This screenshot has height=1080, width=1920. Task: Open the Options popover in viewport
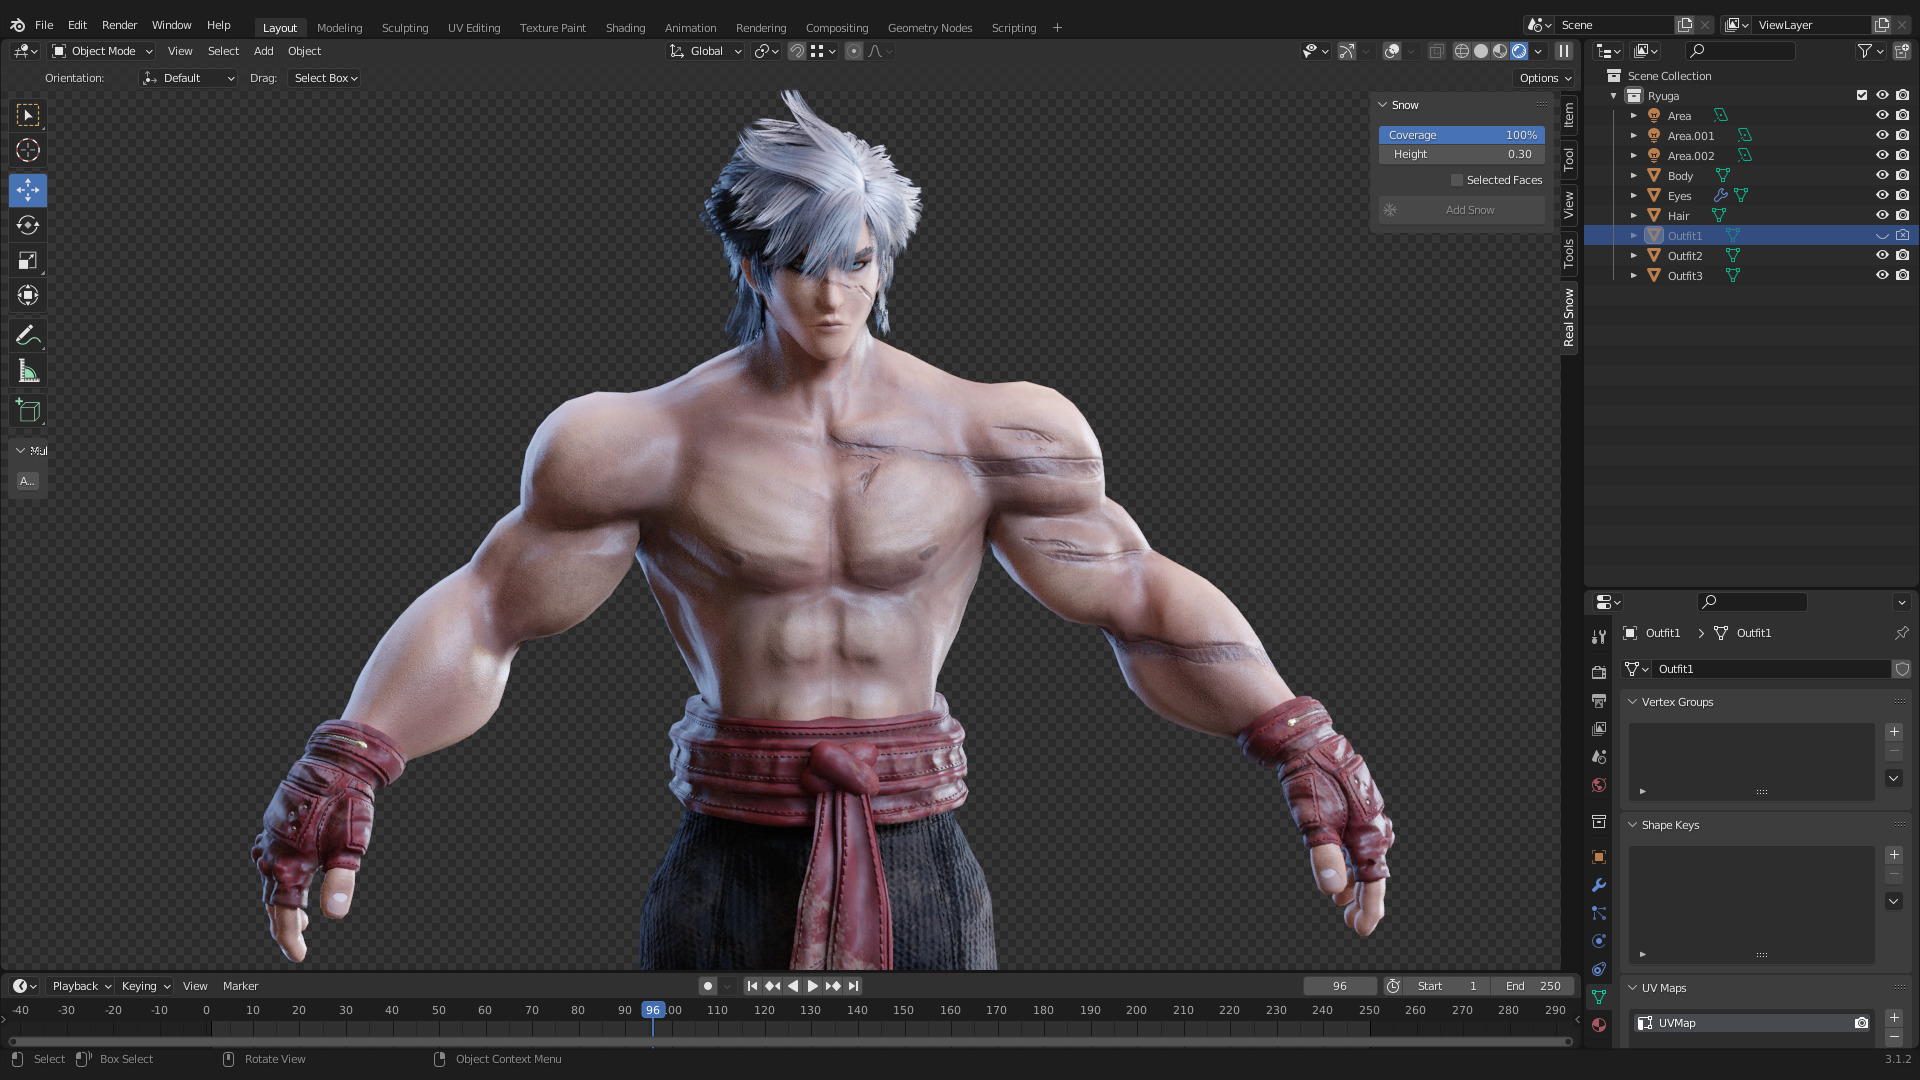[x=1544, y=78]
